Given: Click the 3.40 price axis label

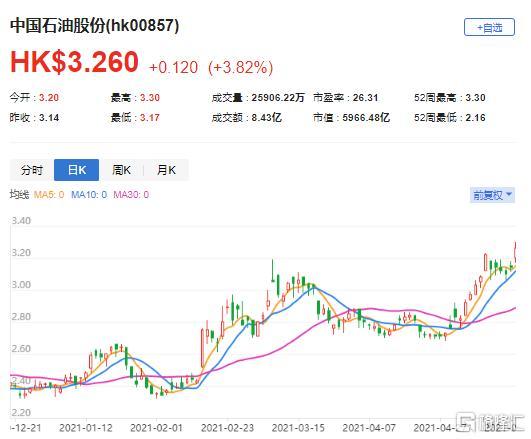Looking at the screenshot, I should pos(21,221).
